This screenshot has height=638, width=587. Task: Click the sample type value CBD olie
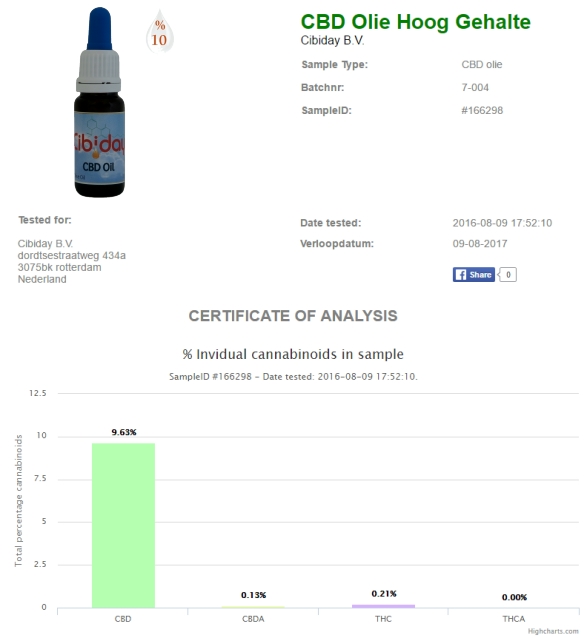point(482,64)
